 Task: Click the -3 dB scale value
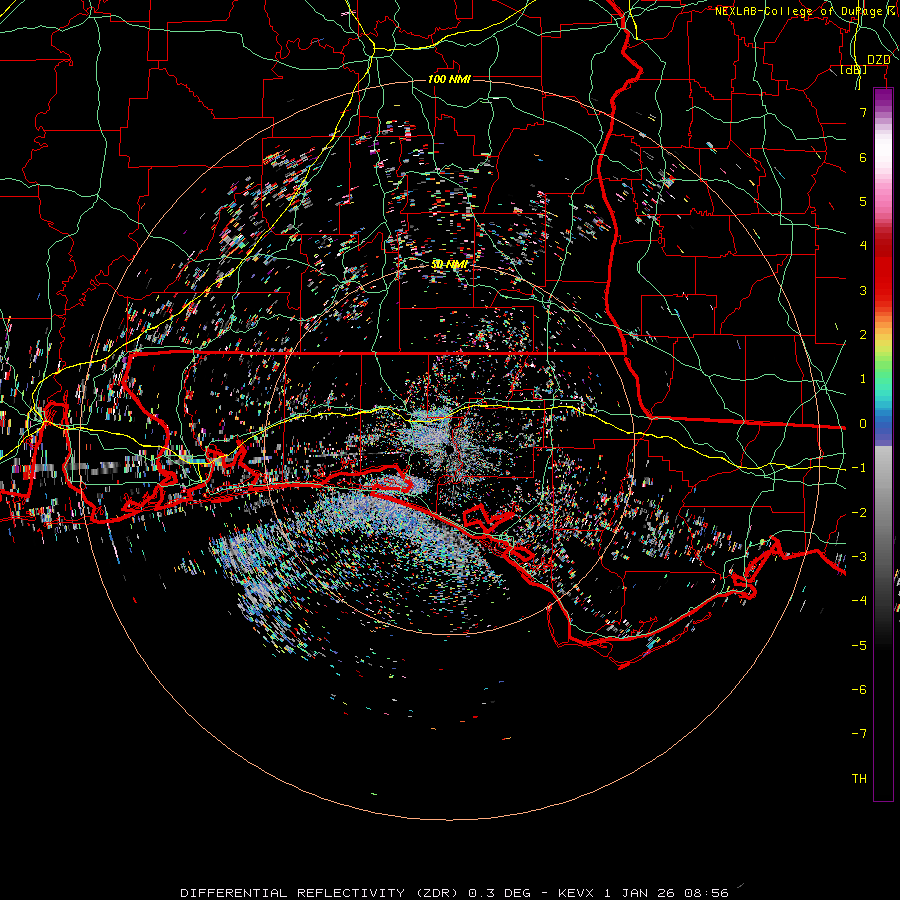point(859,556)
